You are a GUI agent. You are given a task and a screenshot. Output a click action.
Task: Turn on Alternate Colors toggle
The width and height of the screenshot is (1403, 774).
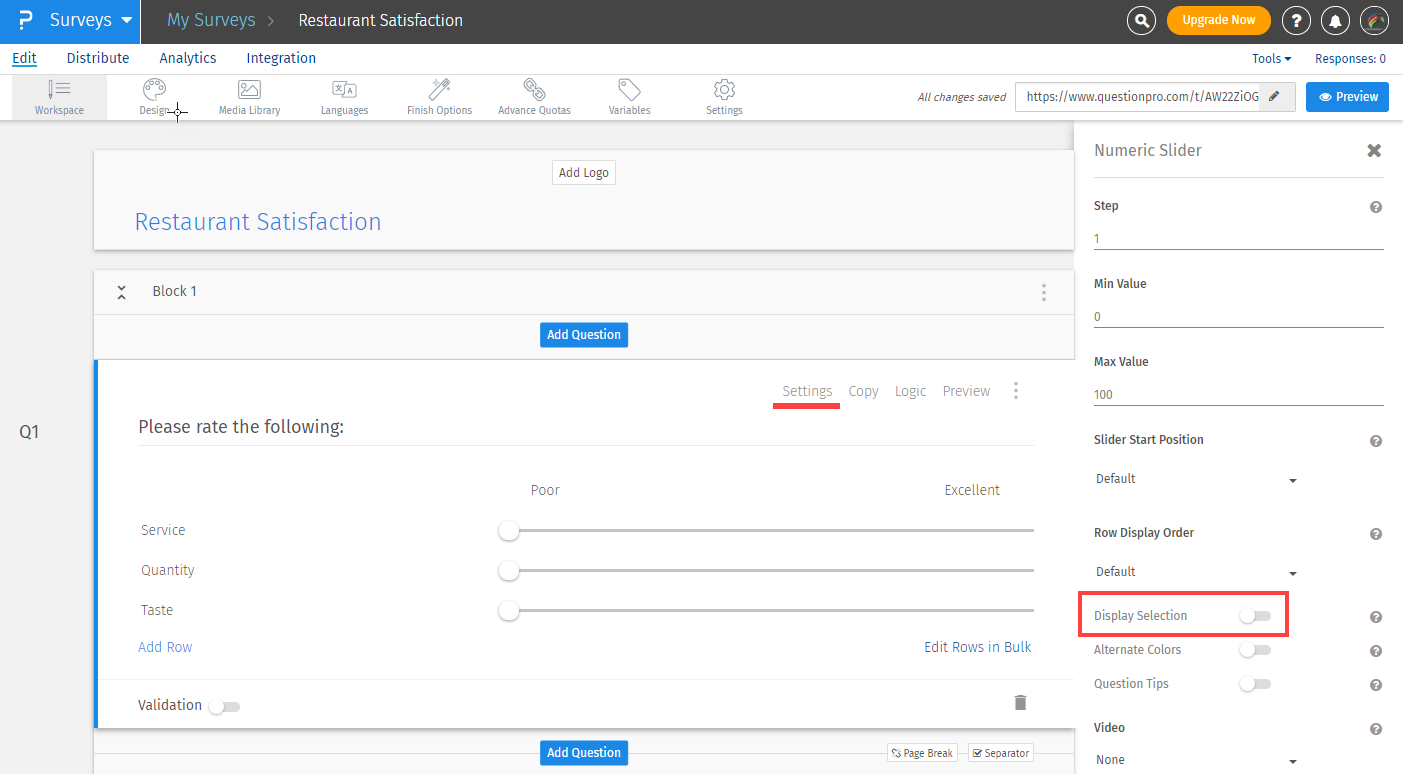[1254, 650]
